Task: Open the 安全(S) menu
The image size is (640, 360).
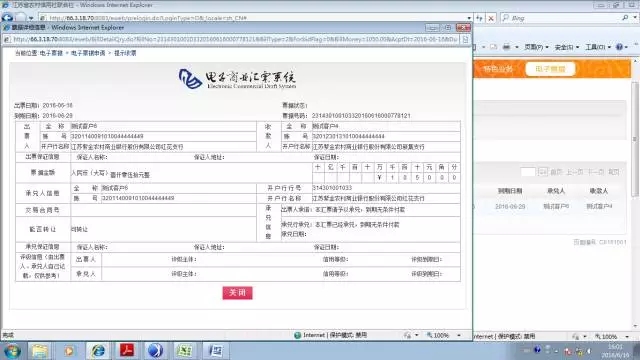Action: tap(567, 47)
